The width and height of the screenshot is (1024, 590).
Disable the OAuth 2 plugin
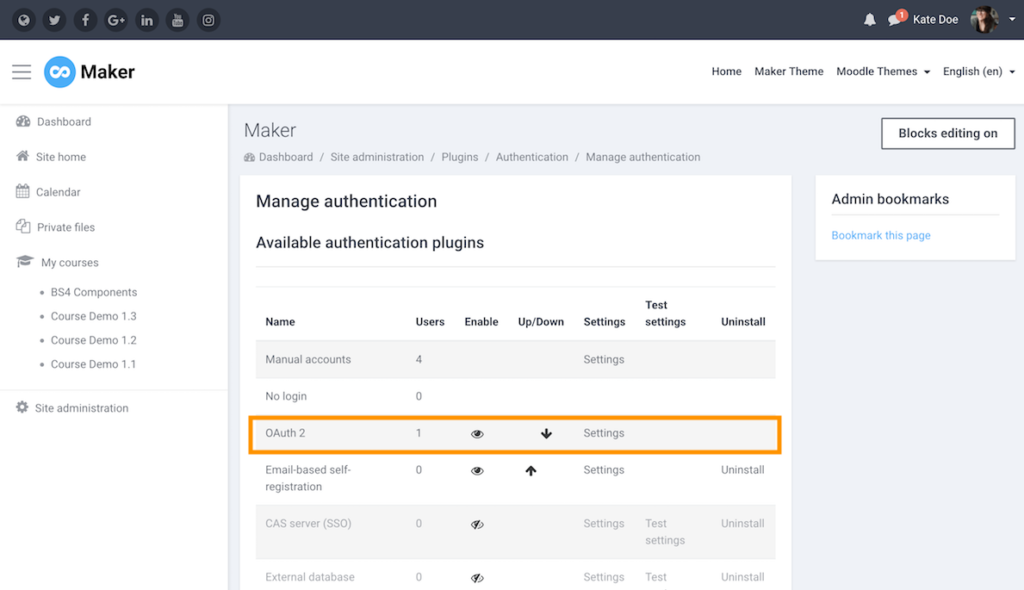[477, 434]
